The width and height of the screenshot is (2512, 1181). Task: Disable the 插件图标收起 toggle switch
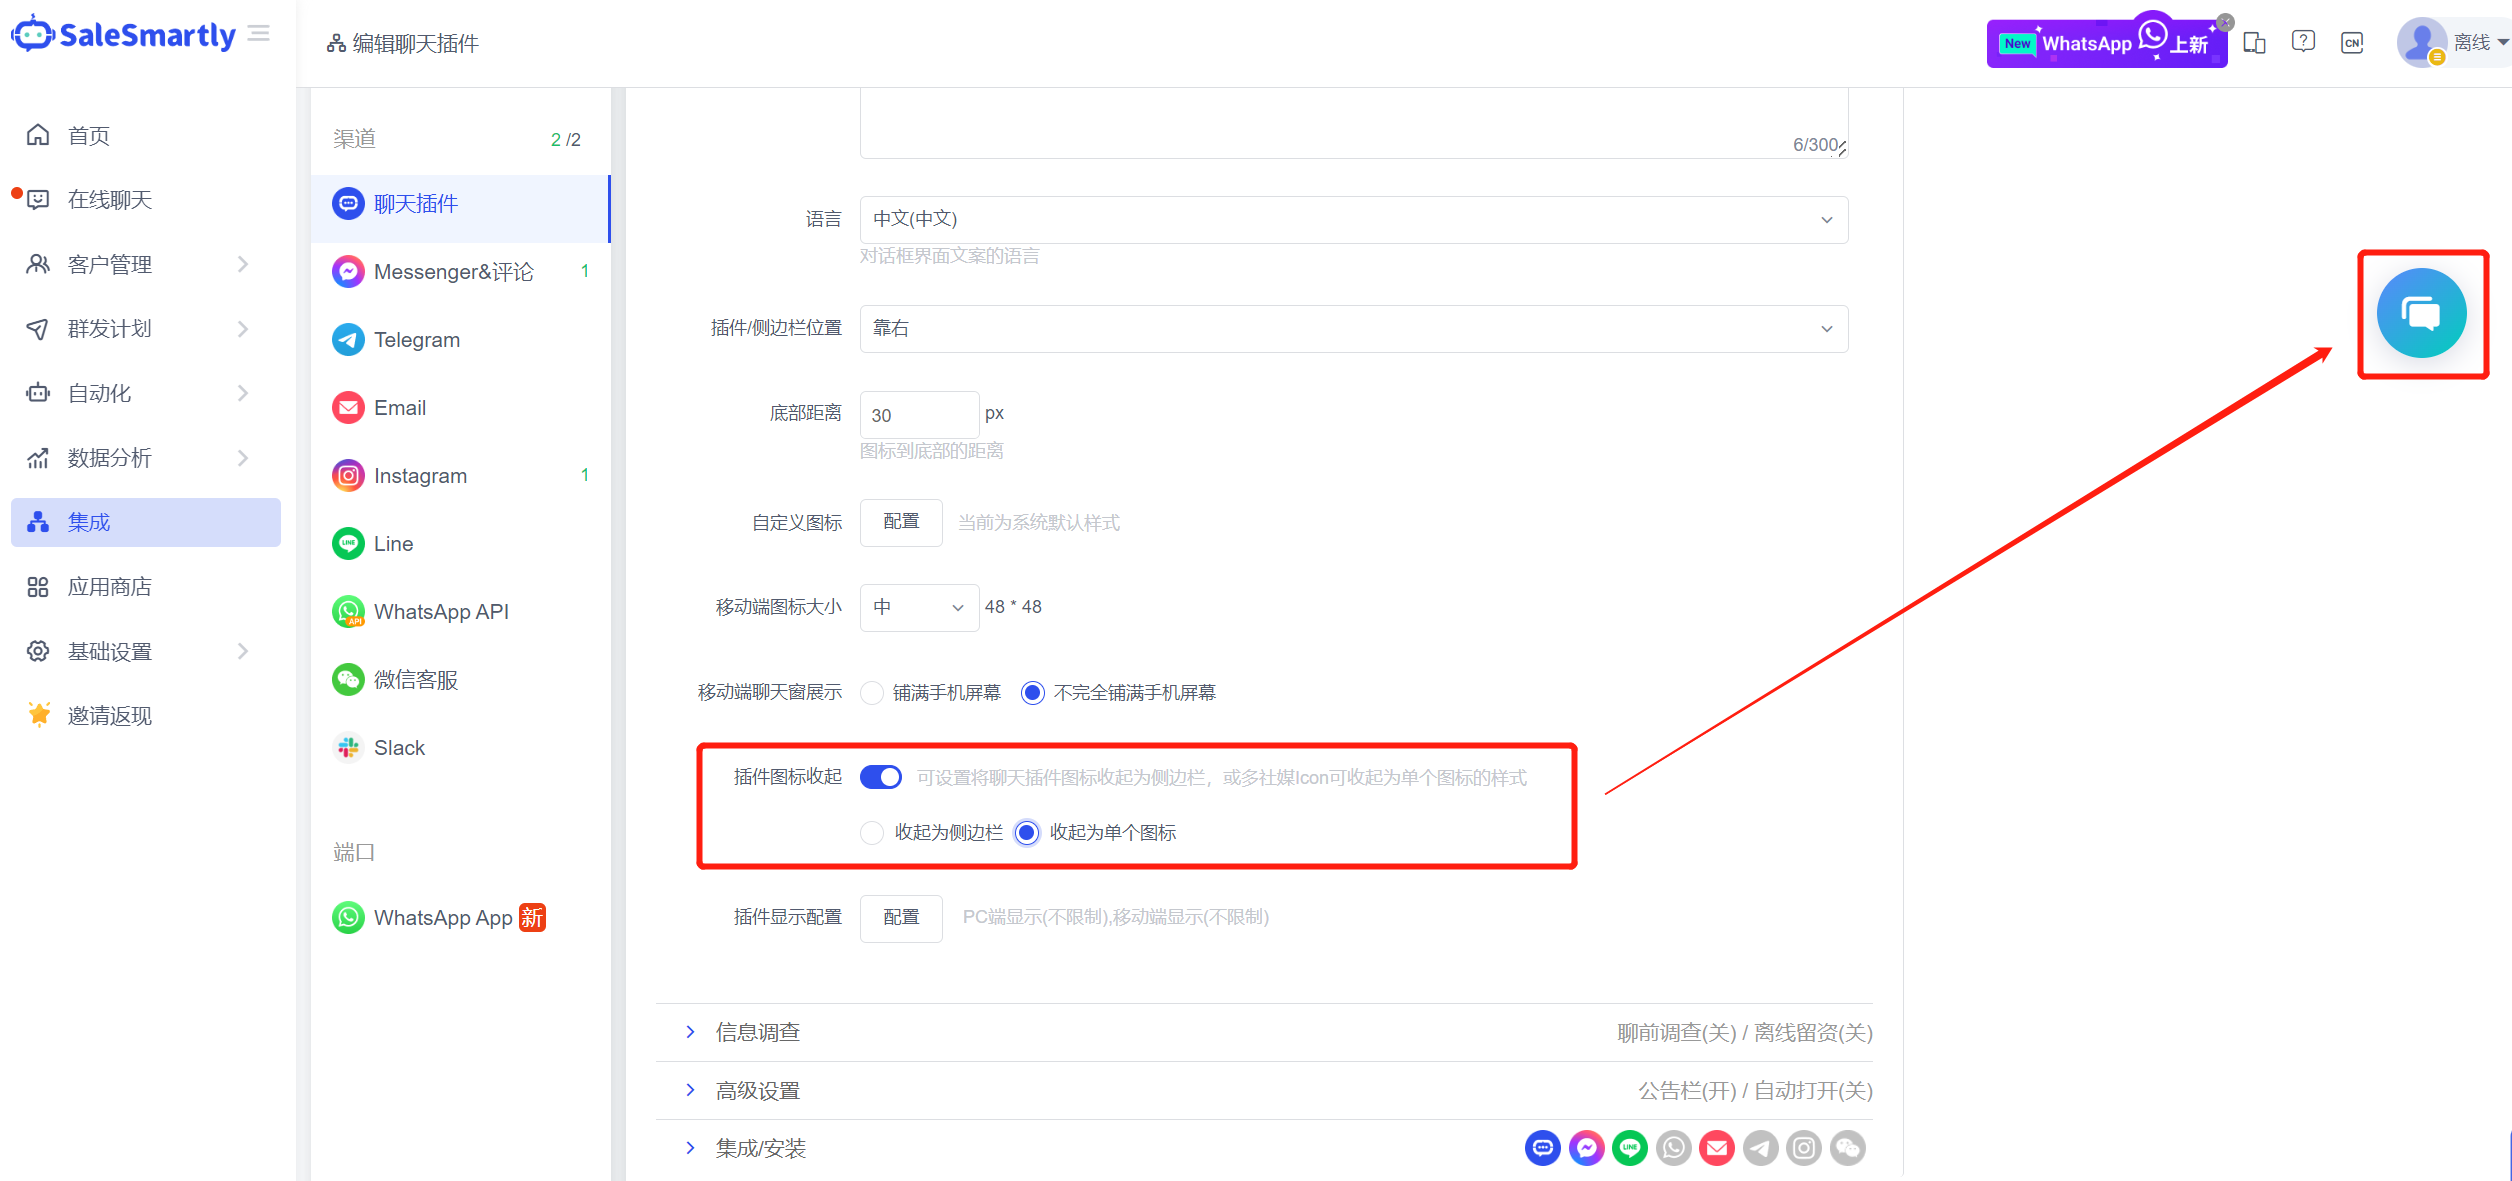(x=880, y=777)
